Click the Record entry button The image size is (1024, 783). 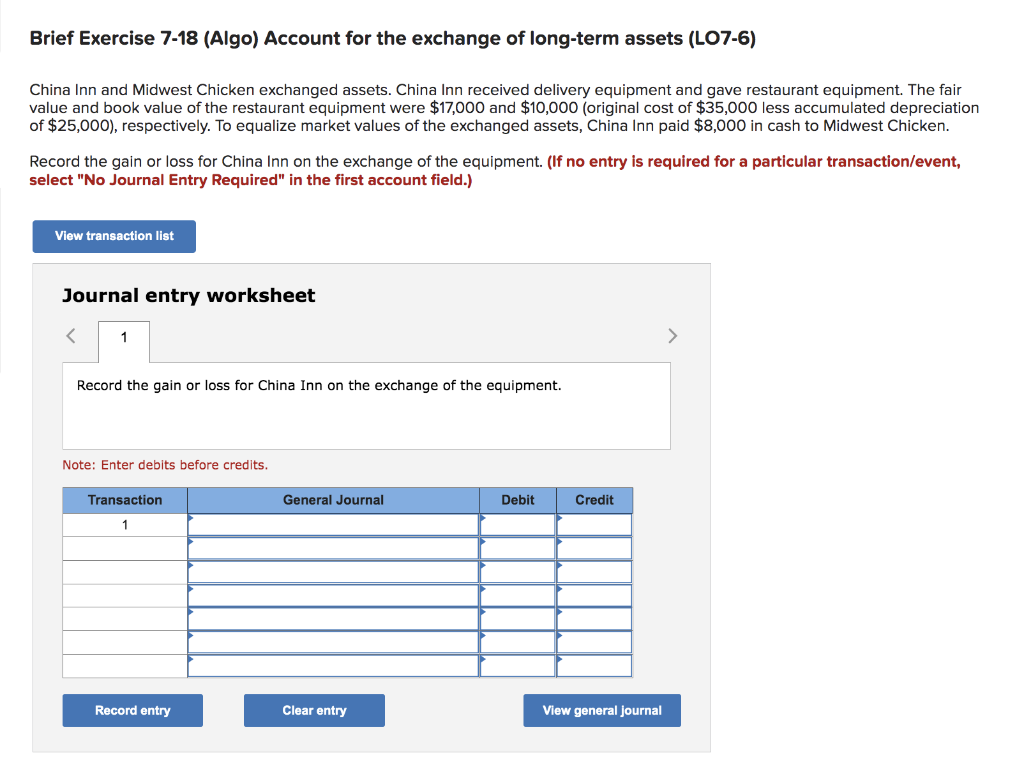click(x=132, y=710)
